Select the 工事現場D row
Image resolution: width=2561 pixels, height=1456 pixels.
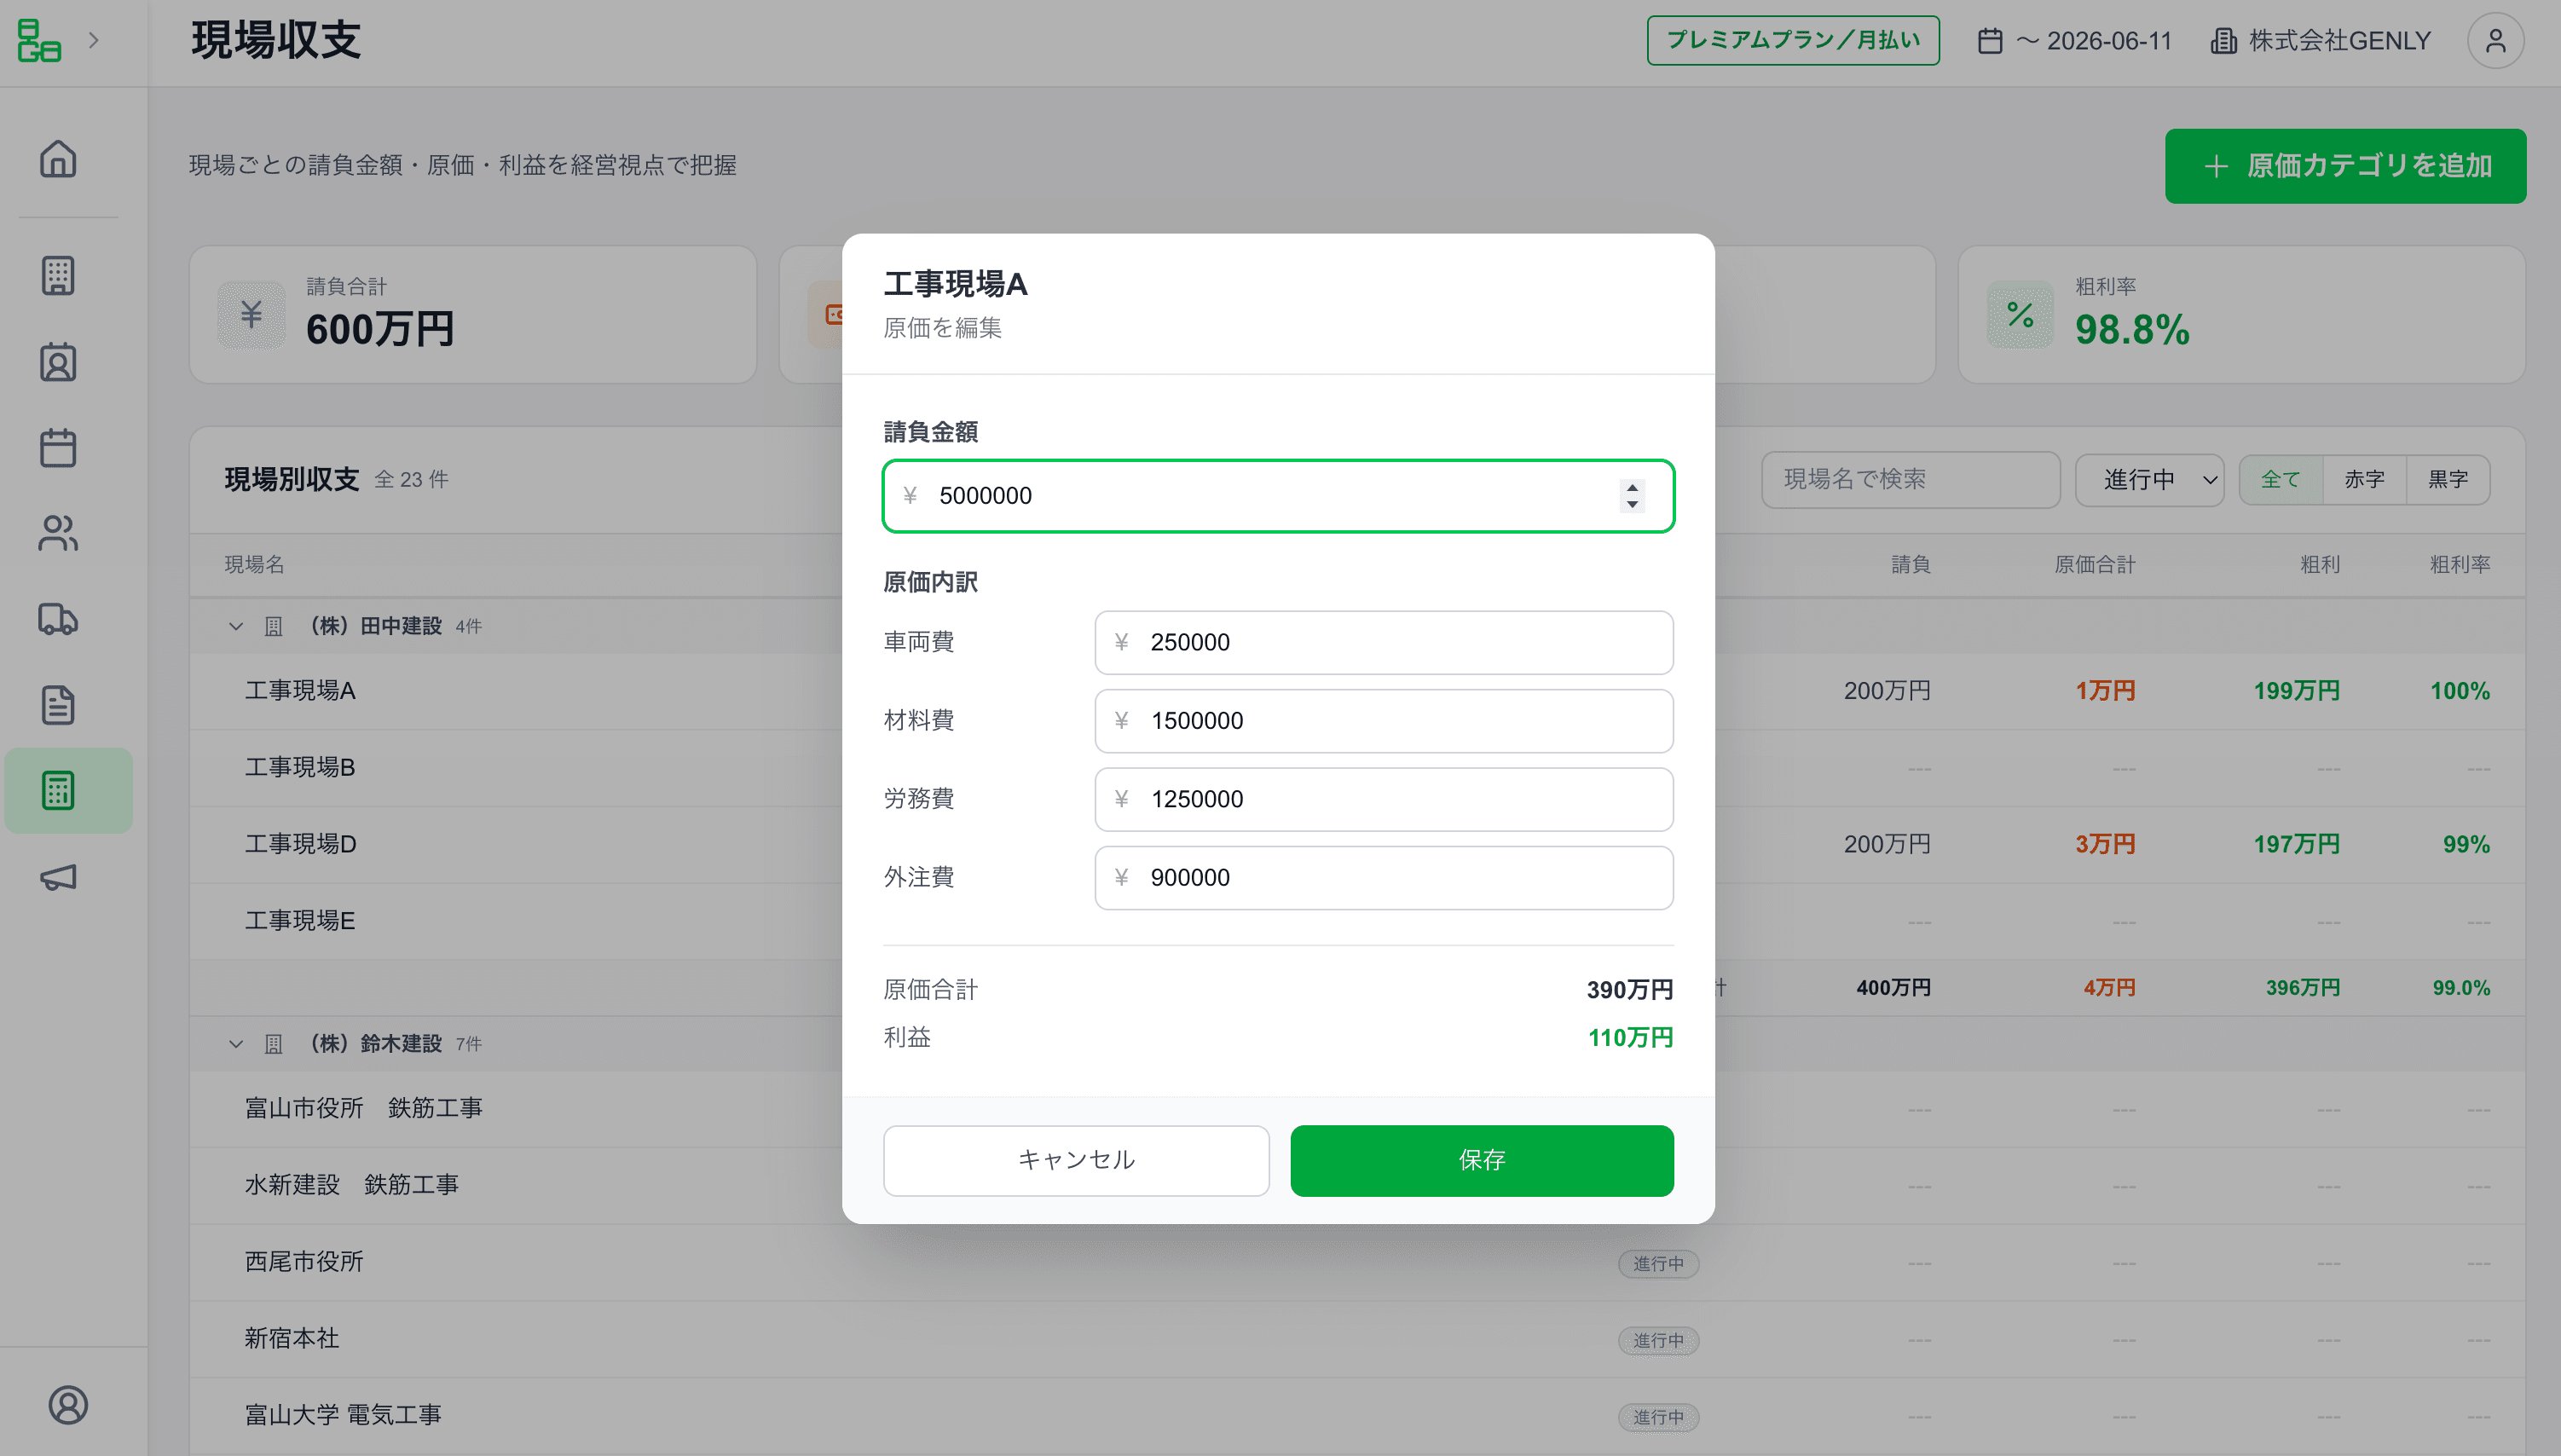(x=1357, y=844)
